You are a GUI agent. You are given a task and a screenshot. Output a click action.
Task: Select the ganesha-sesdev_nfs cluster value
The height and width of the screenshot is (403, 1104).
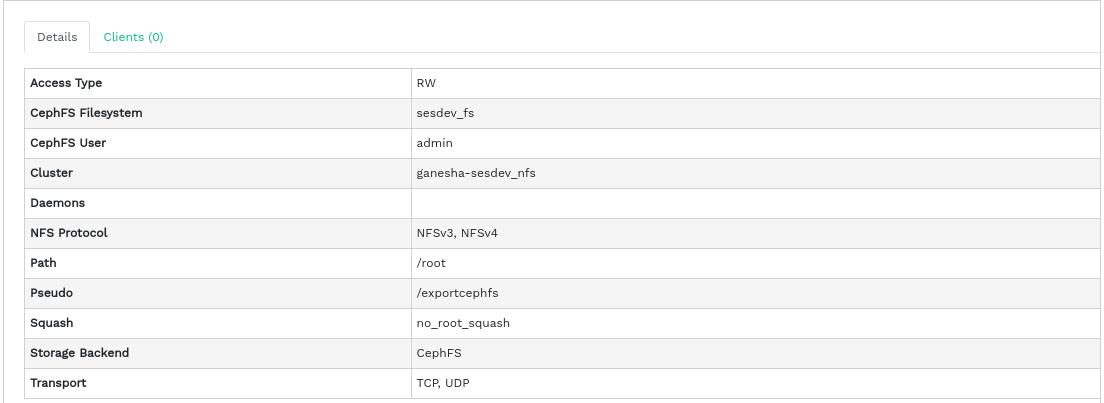[476, 173]
